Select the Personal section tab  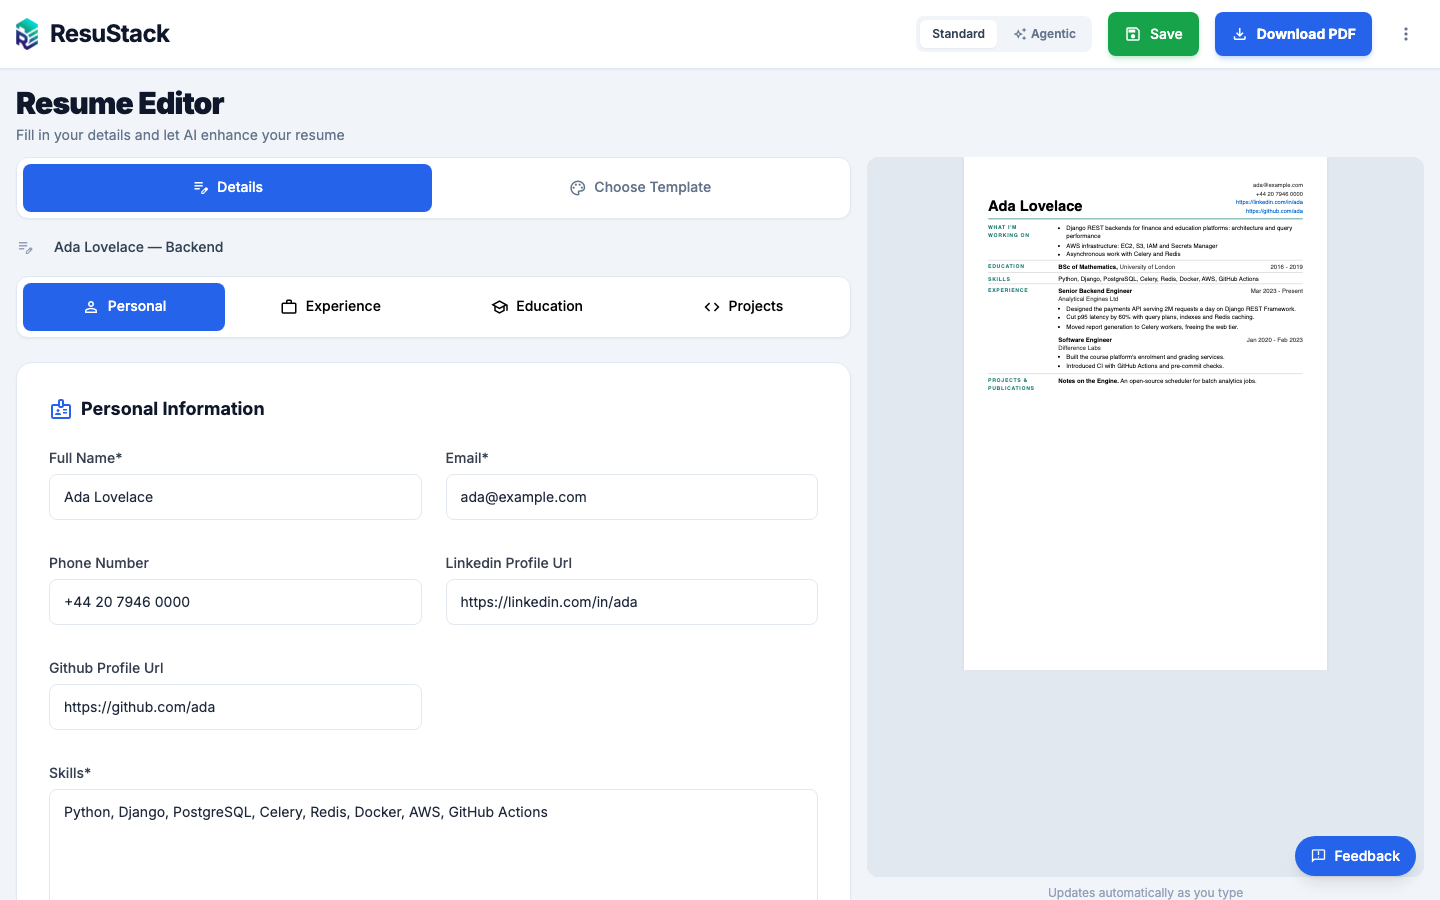(x=124, y=307)
